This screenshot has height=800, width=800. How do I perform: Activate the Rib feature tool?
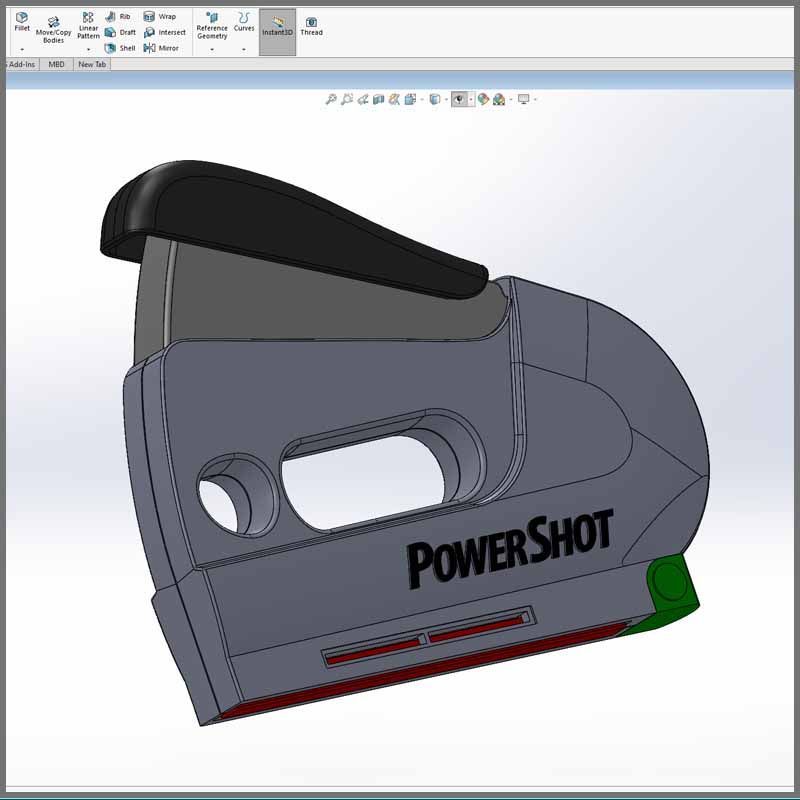pyautogui.click(x=118, y=17)
